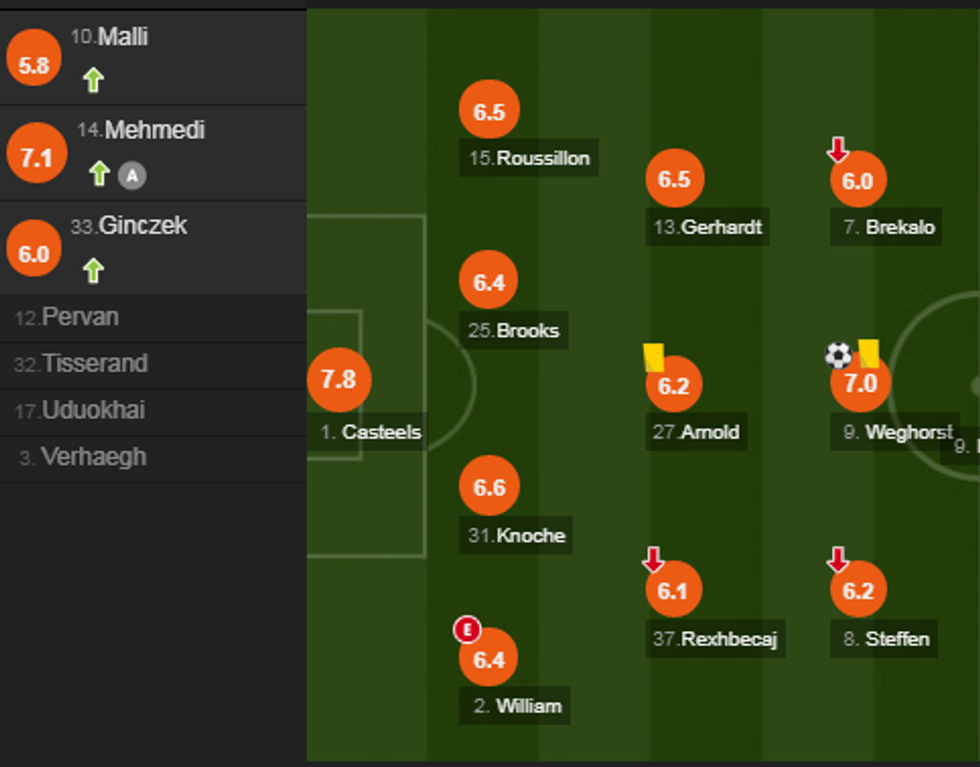
Task: Click Casteels' 7.8 rating badge
Action: [339, 380]
